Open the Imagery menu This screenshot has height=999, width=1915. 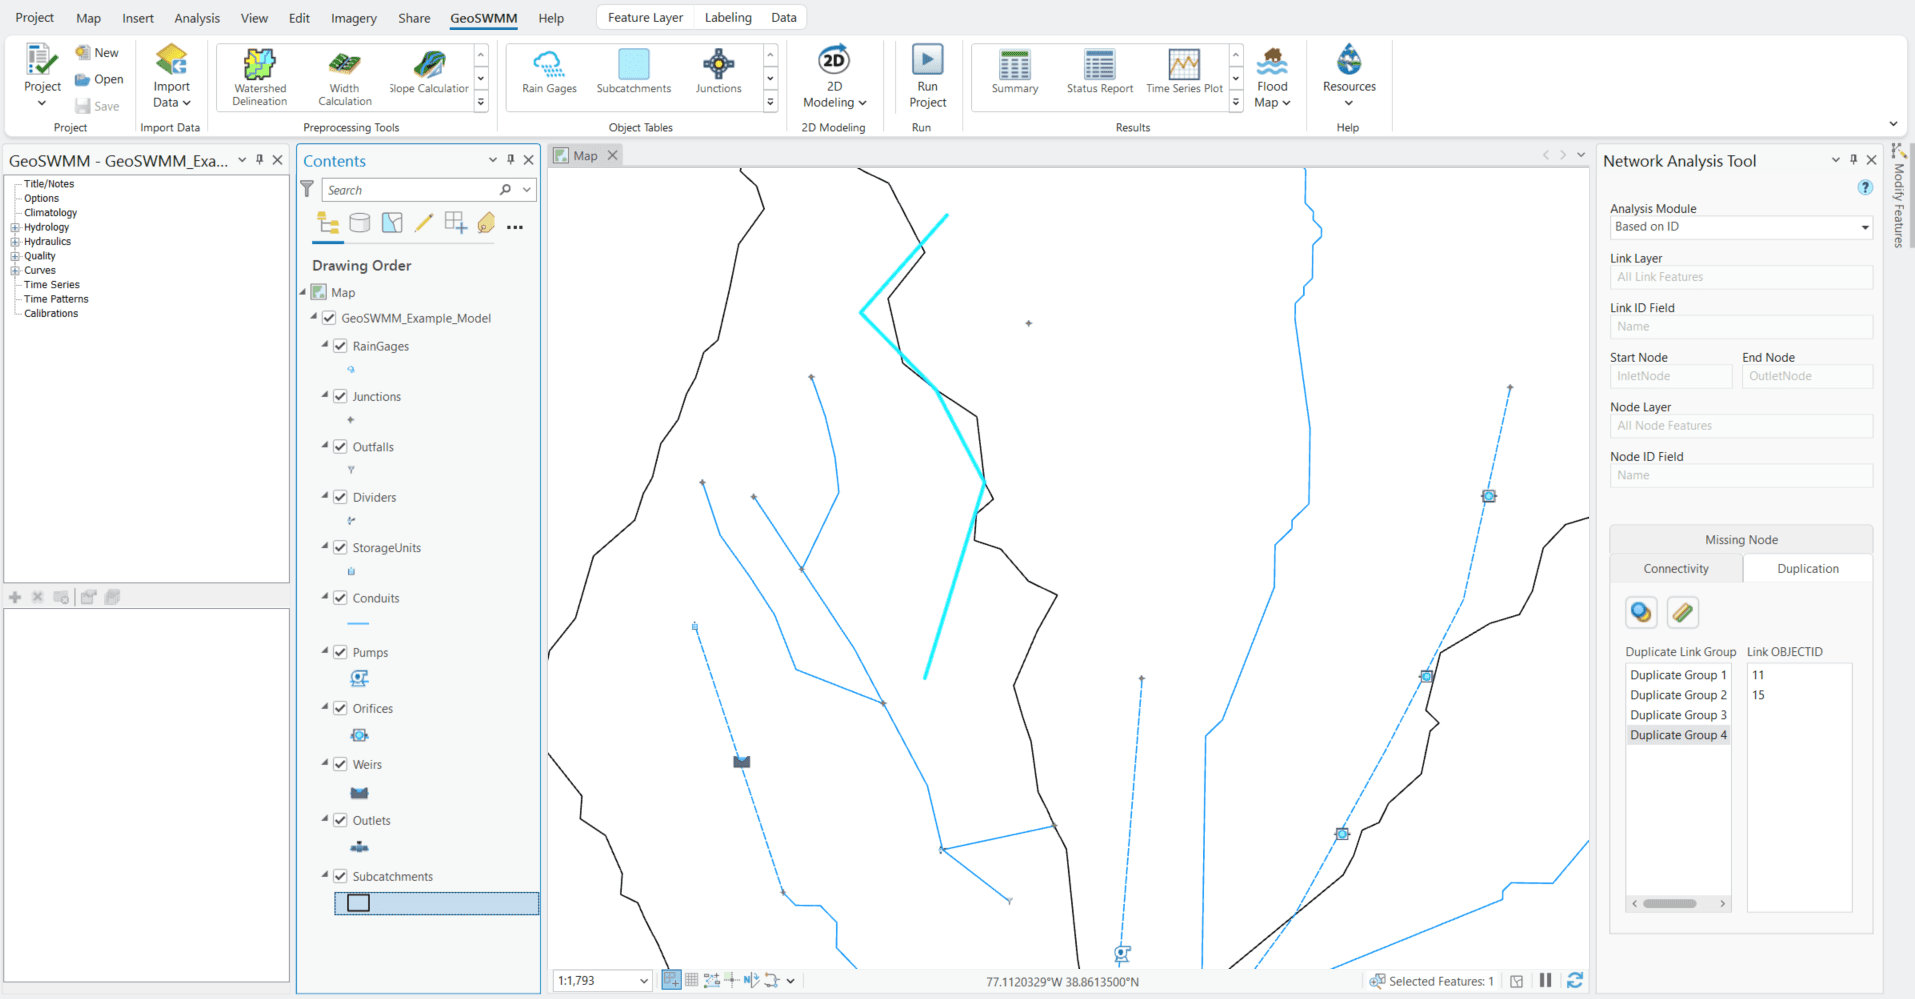point(352,17)
